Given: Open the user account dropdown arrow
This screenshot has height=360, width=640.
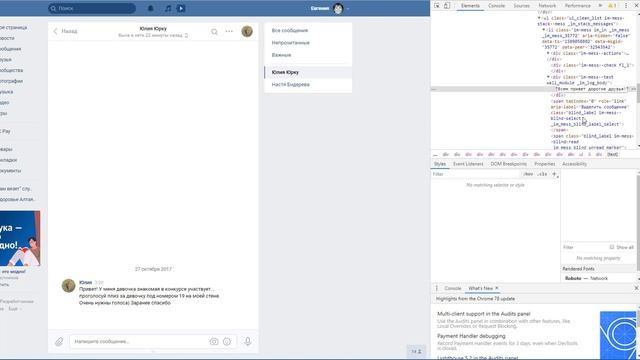Looking at the screenshot, I should coord(348,9).
